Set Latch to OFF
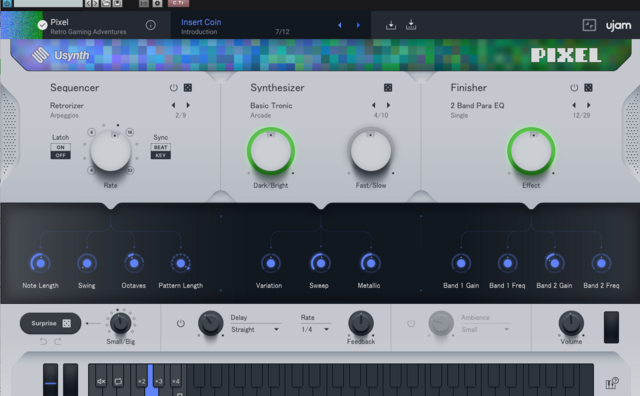Screen dimensions: 640x396 (60, 155)
